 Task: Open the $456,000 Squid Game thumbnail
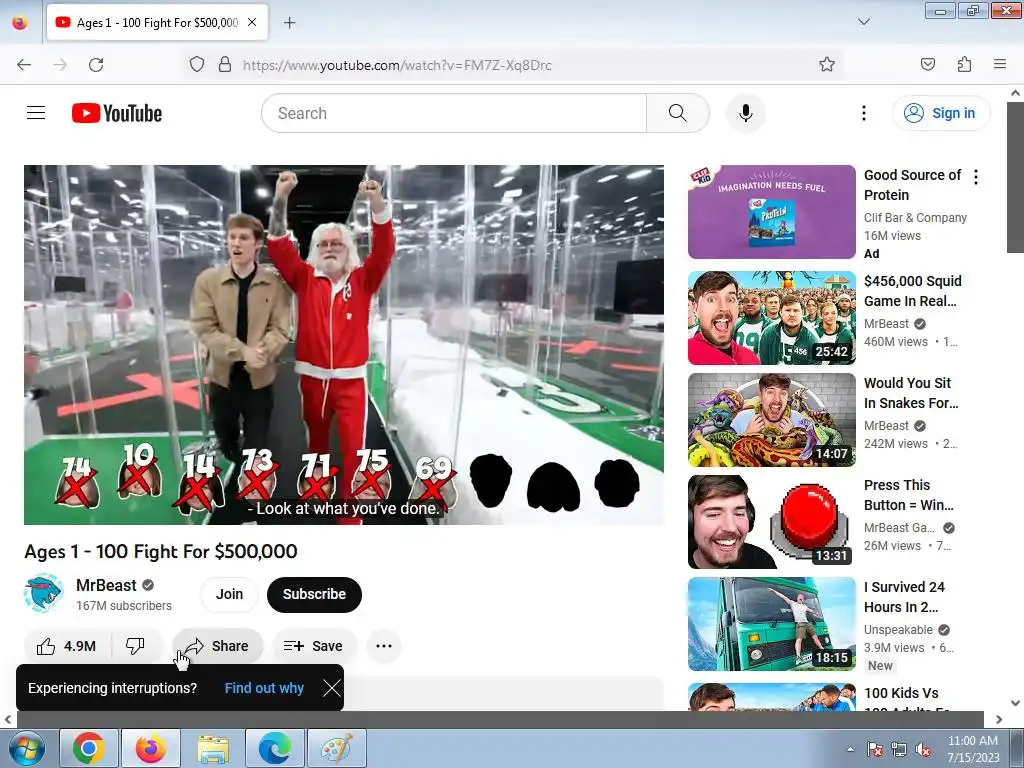click(x=771, y=318)
